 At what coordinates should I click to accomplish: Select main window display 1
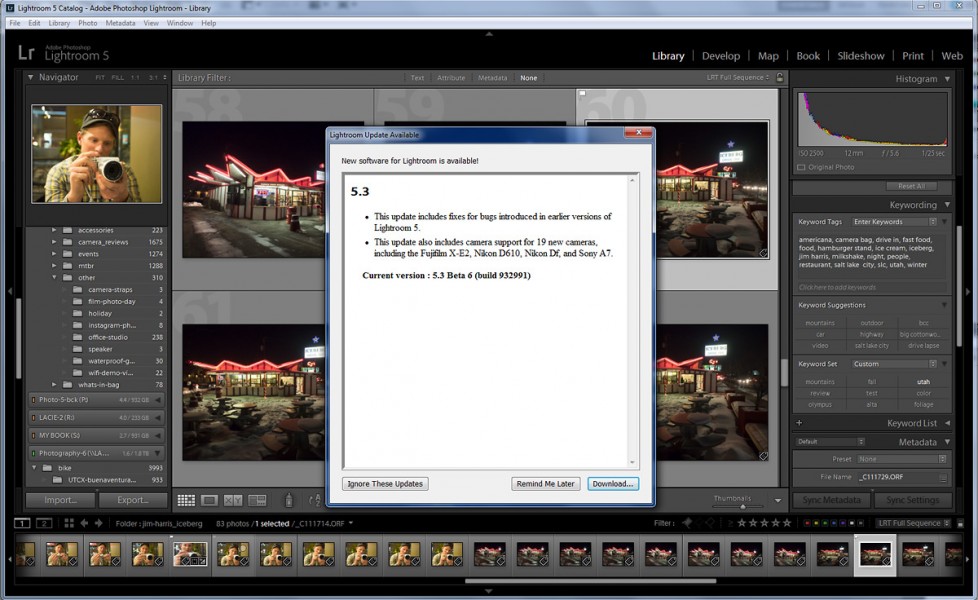point(22,523)
